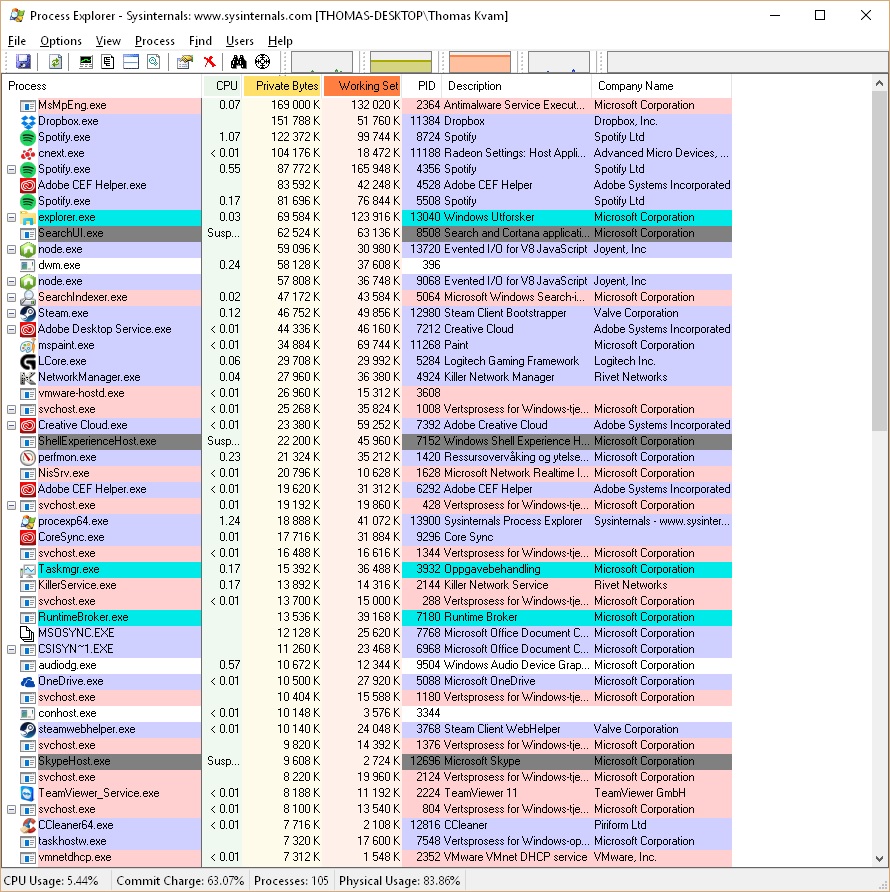Screen dimensions: 890x892
Task: Open the Properties toolbar icon
Action: 185,61
